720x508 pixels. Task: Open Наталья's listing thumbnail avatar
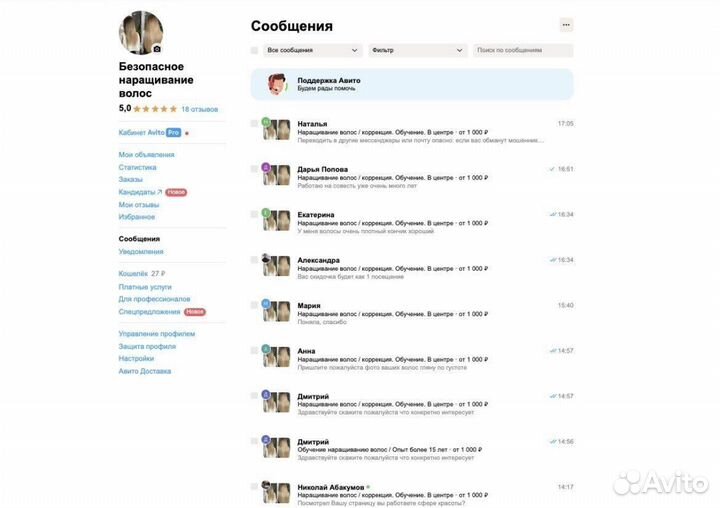point(276,130)
